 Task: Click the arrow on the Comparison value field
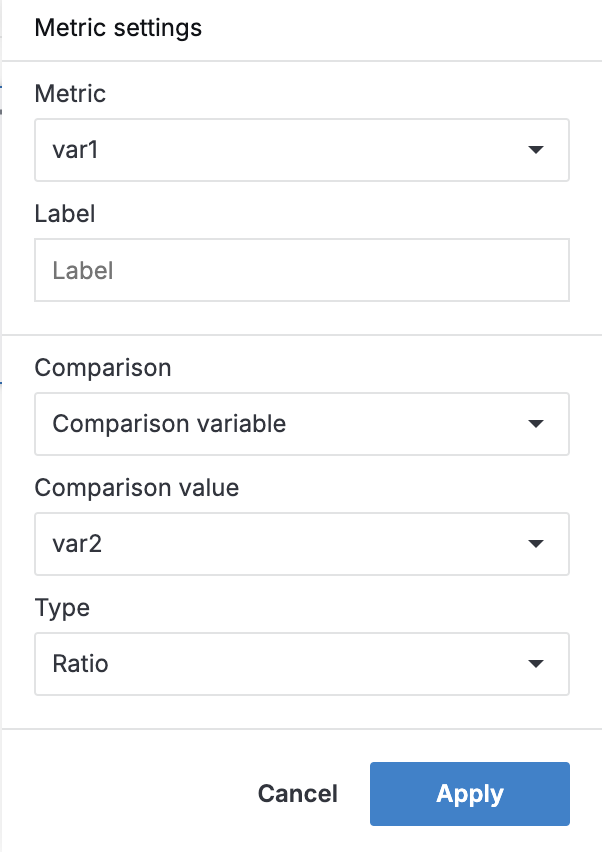pos(537,543)
